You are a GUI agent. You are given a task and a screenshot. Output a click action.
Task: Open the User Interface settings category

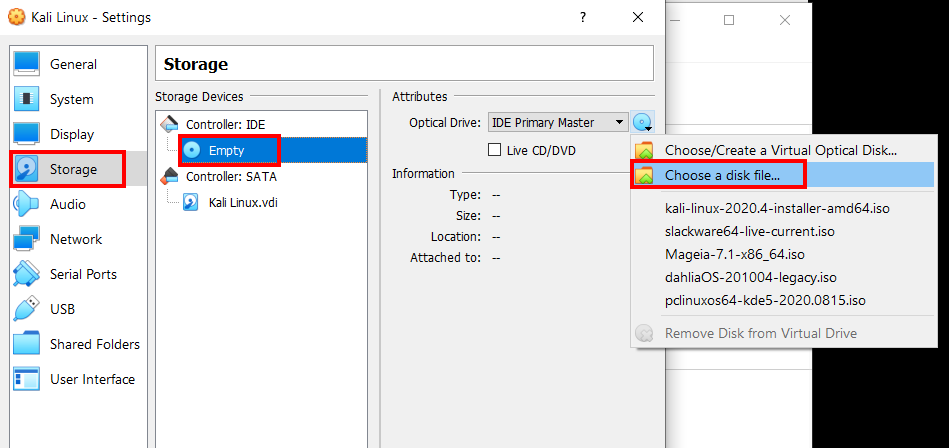[79, 380]
